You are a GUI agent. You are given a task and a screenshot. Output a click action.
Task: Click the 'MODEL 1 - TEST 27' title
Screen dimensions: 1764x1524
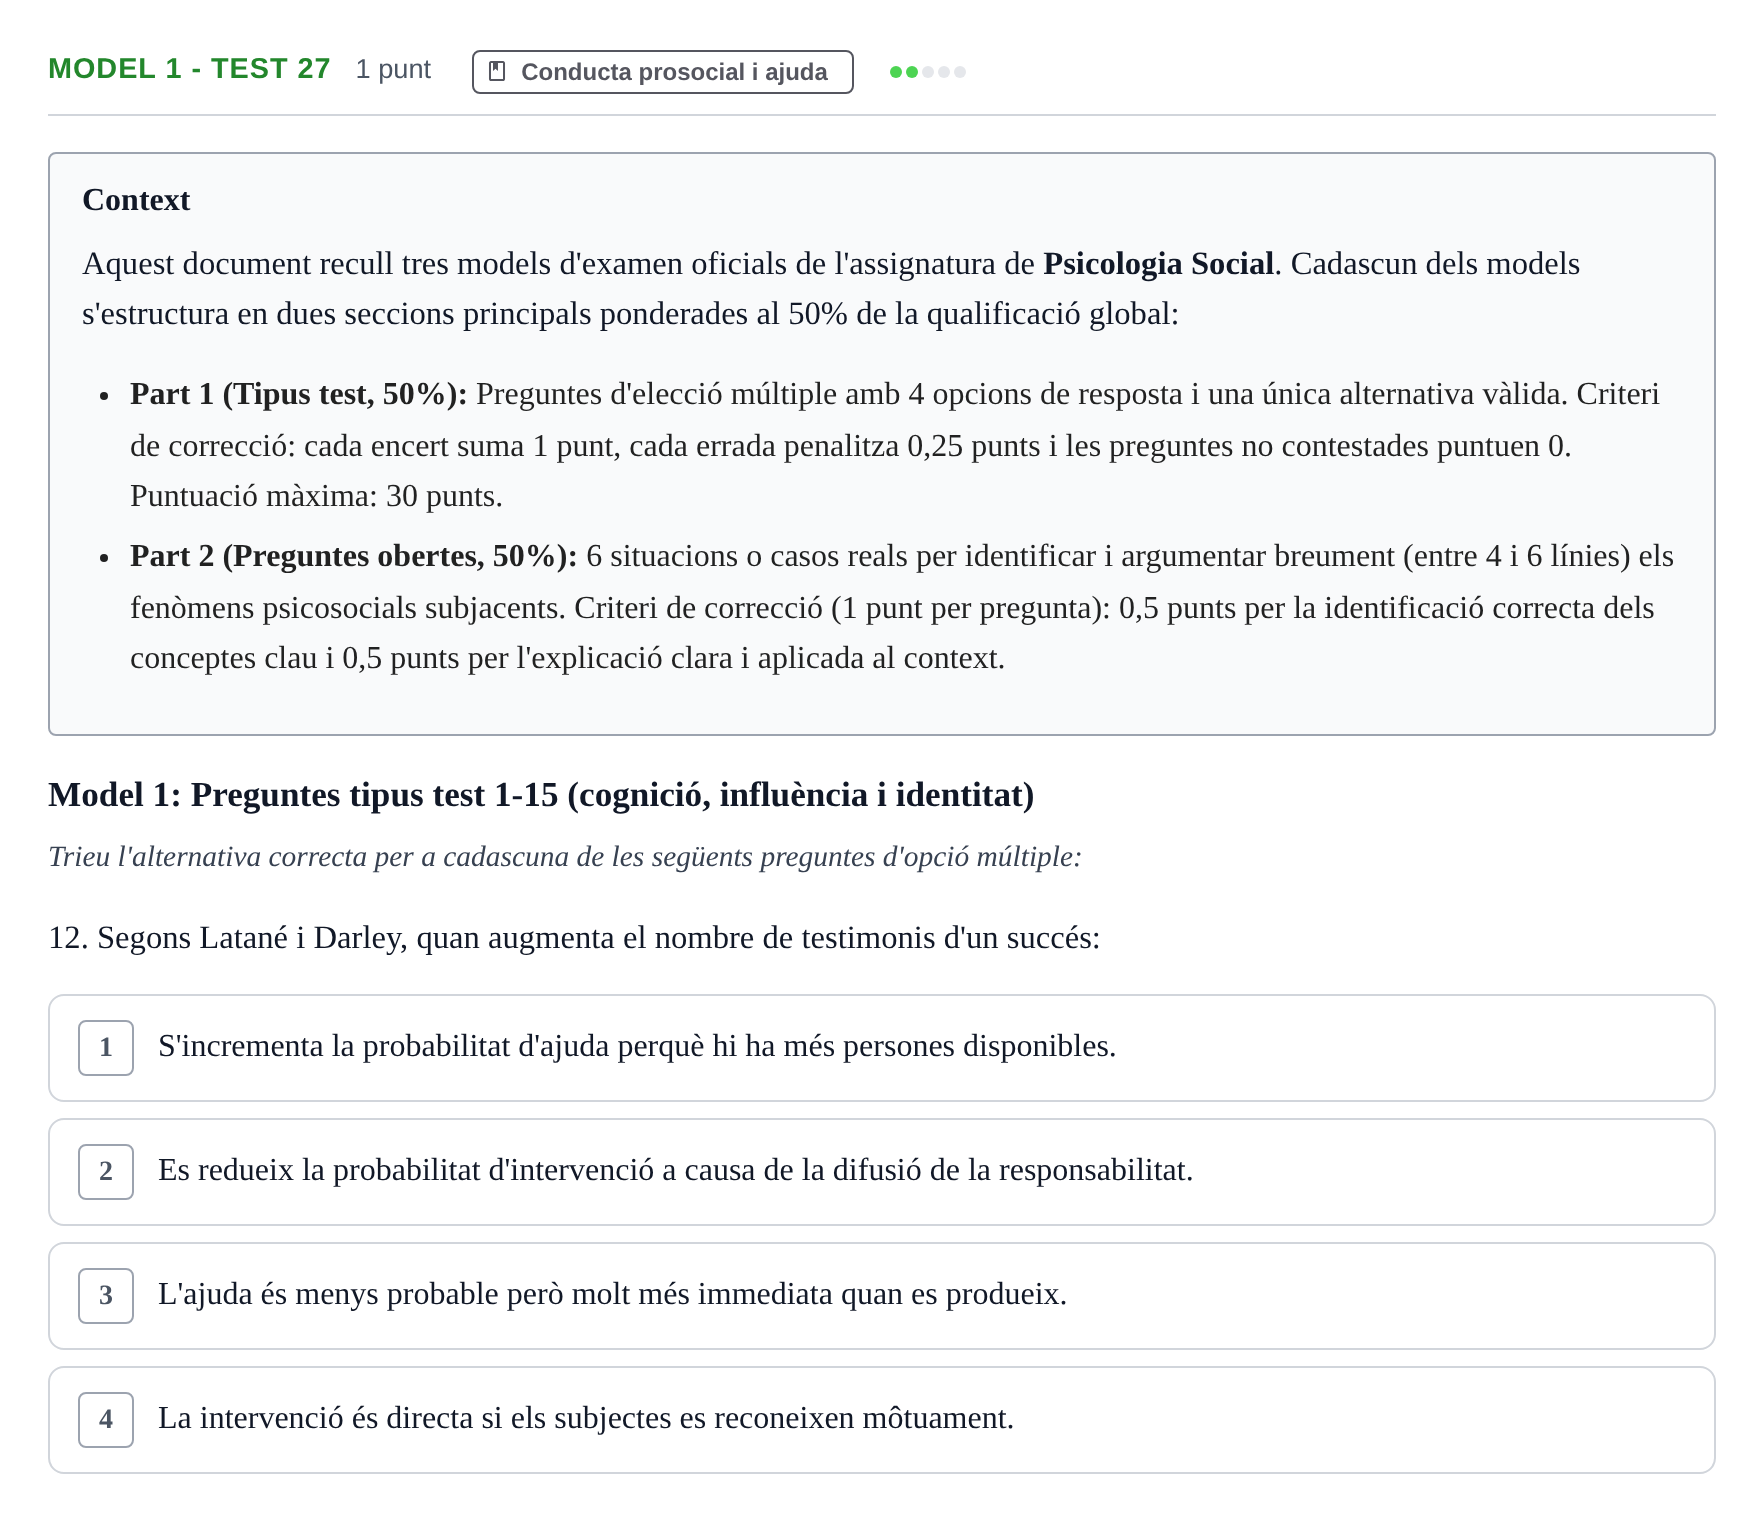click(x=189, y=69)
